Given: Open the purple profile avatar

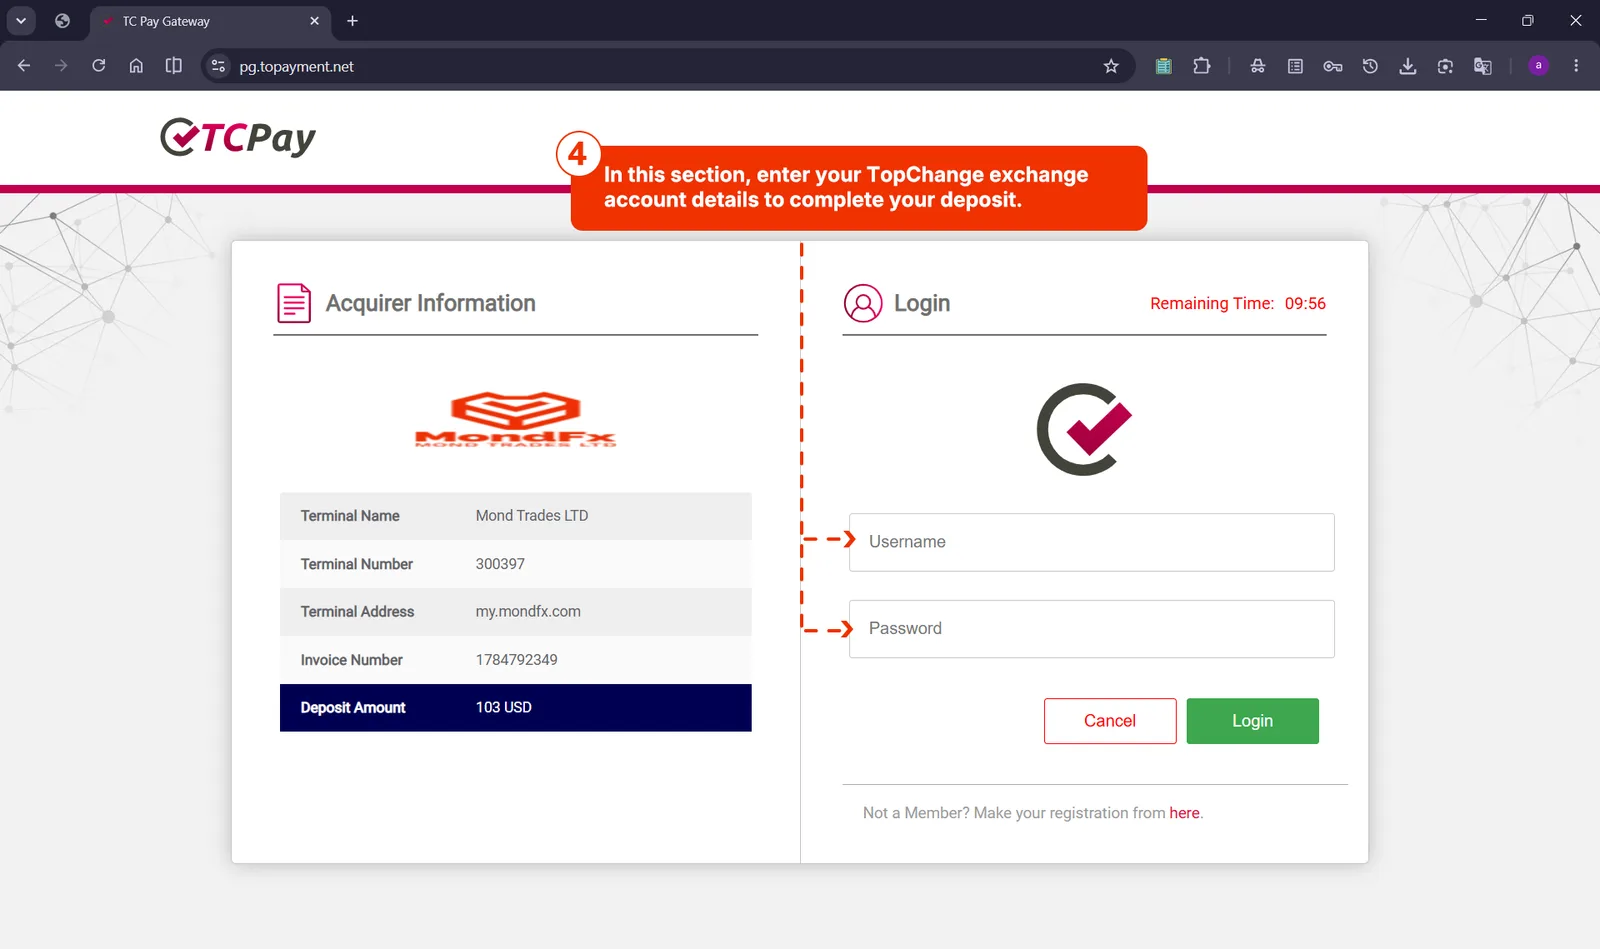Looking at the screenshot, I should [1538, 66].
